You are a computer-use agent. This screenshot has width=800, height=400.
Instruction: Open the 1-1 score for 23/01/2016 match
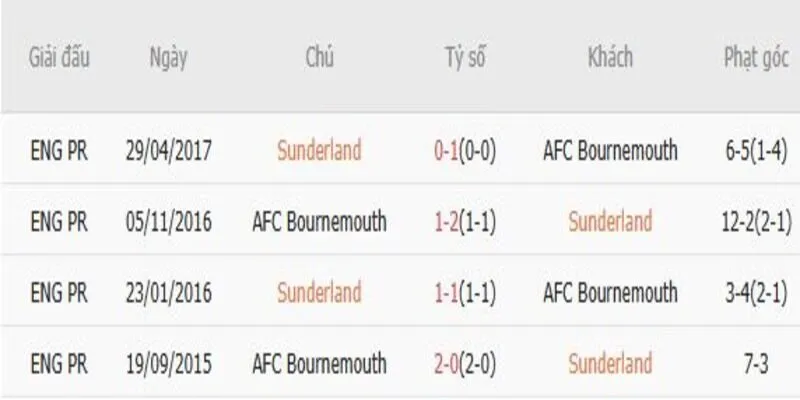[x=445, y=292]
